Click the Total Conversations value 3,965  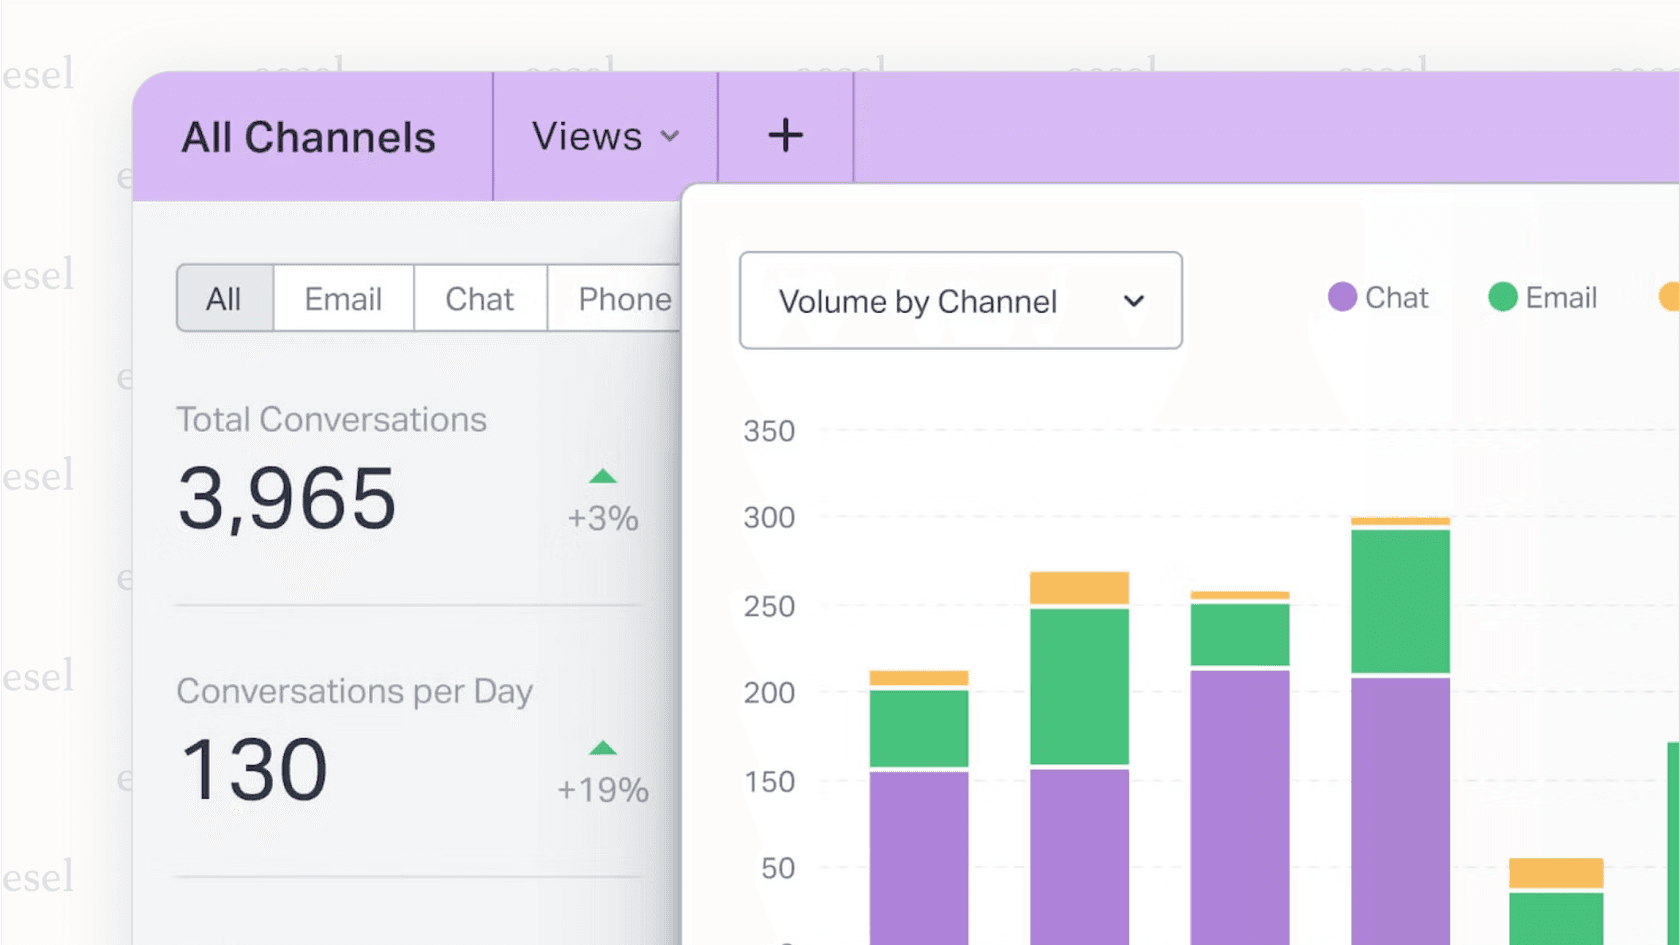click(x=286, y=500)
